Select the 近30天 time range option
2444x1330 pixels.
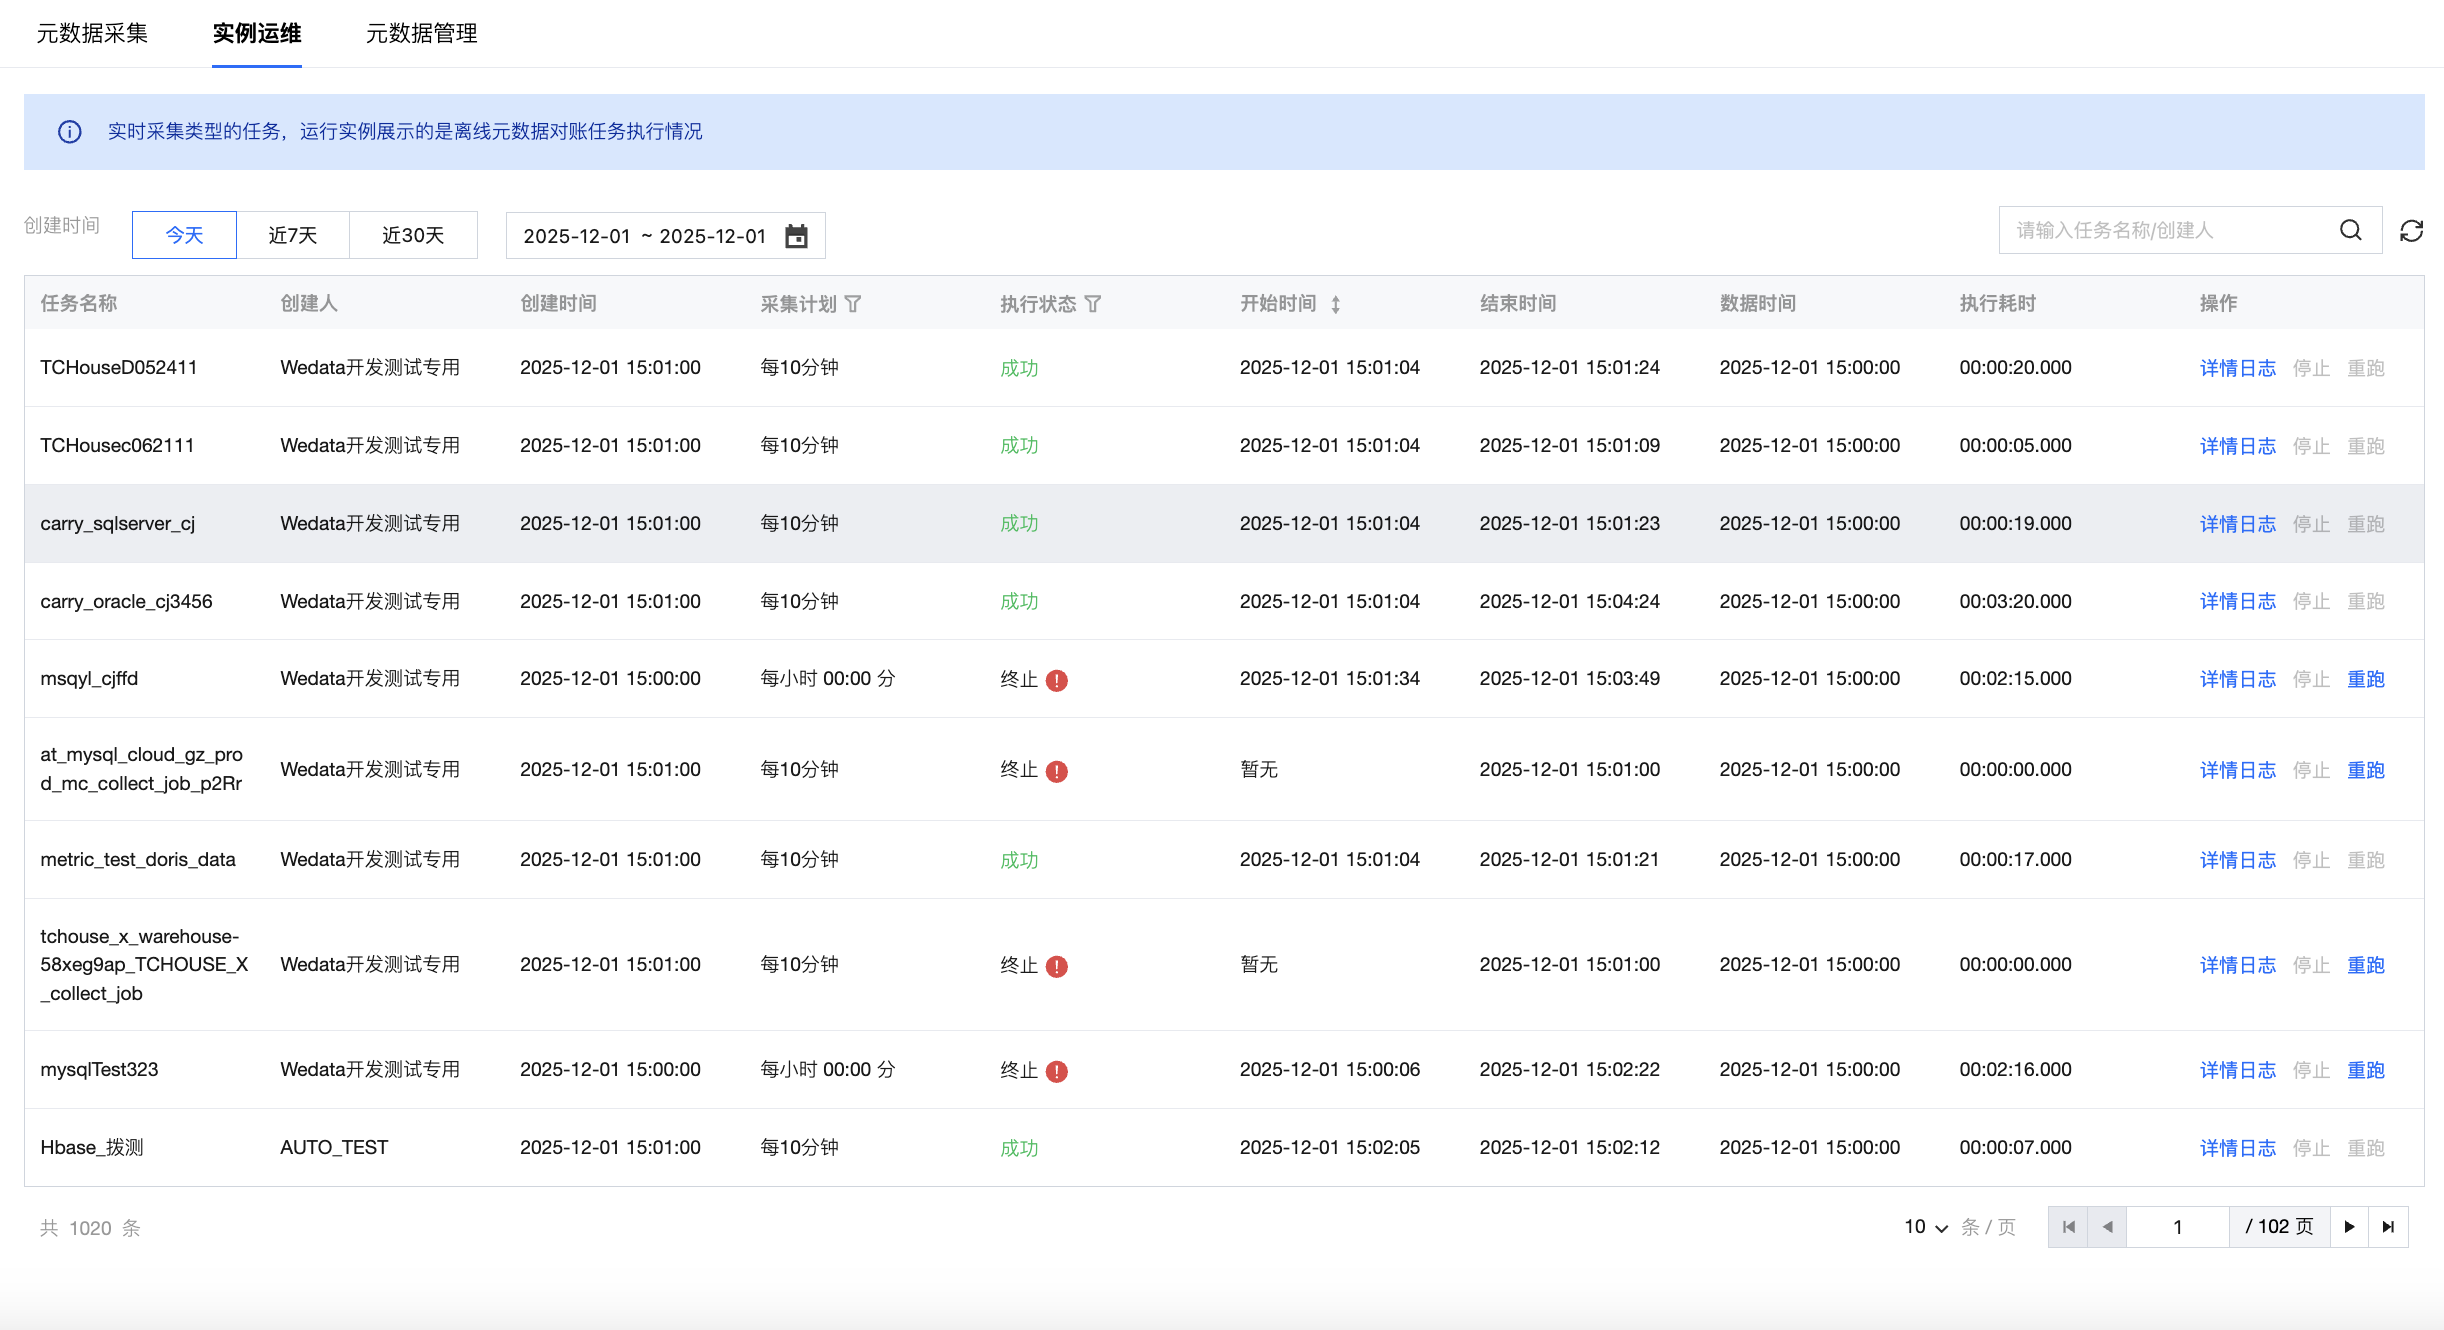tap(412, 235)
